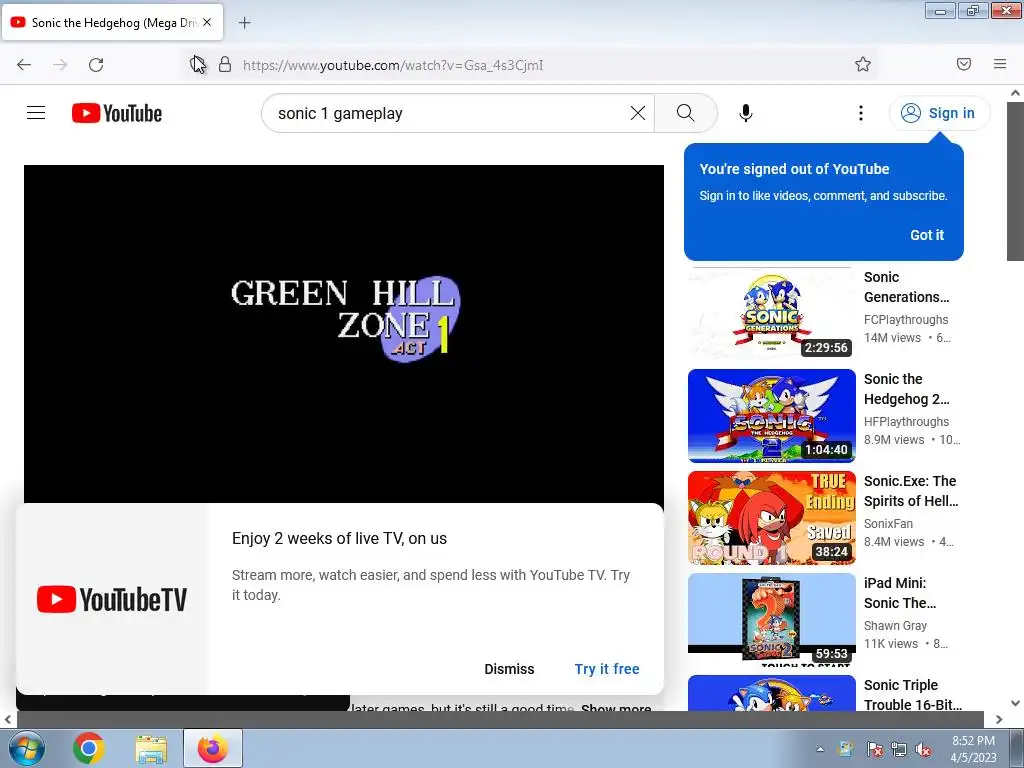Screen dimensions: 1024x768
Task: Open File Explorer from the taskbar
Action: pyautogui.click(x=151, y=748)
